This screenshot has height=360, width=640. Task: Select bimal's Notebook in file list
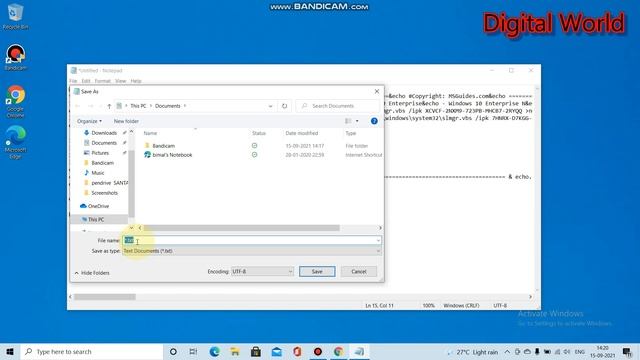pos(172,155)
